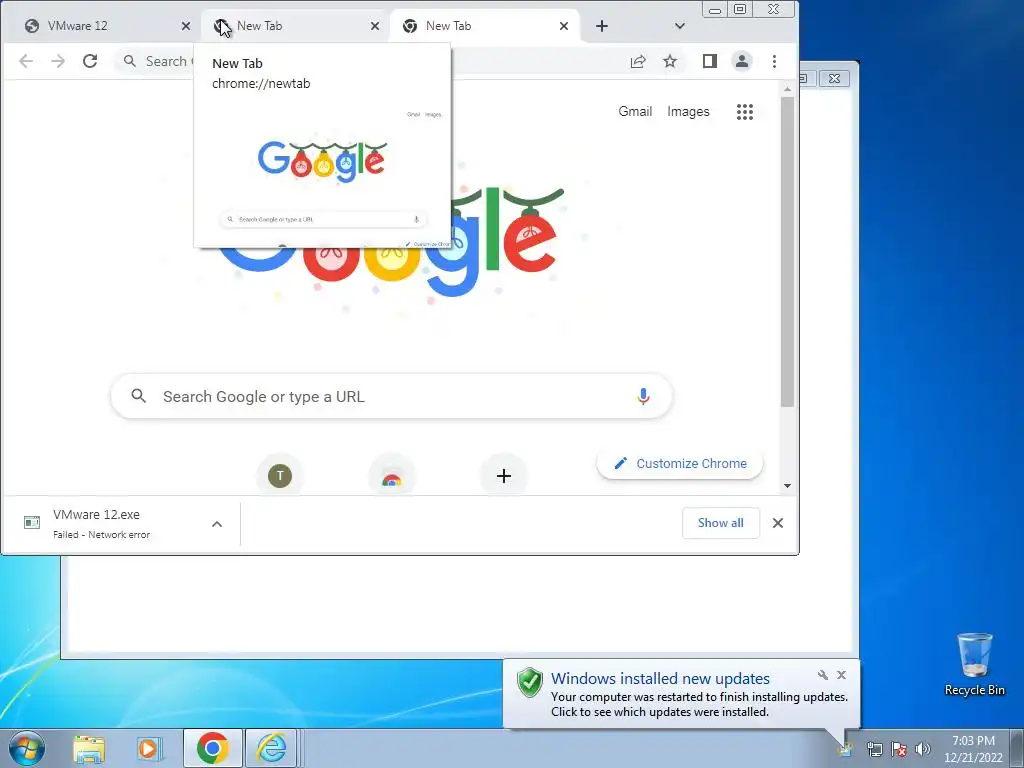Image resolution: width=1024 pixels, height=768 pixels.
Task: Open Internet Explorer from the taskbar
Action: pyautogui.click(x=272, y=748)
